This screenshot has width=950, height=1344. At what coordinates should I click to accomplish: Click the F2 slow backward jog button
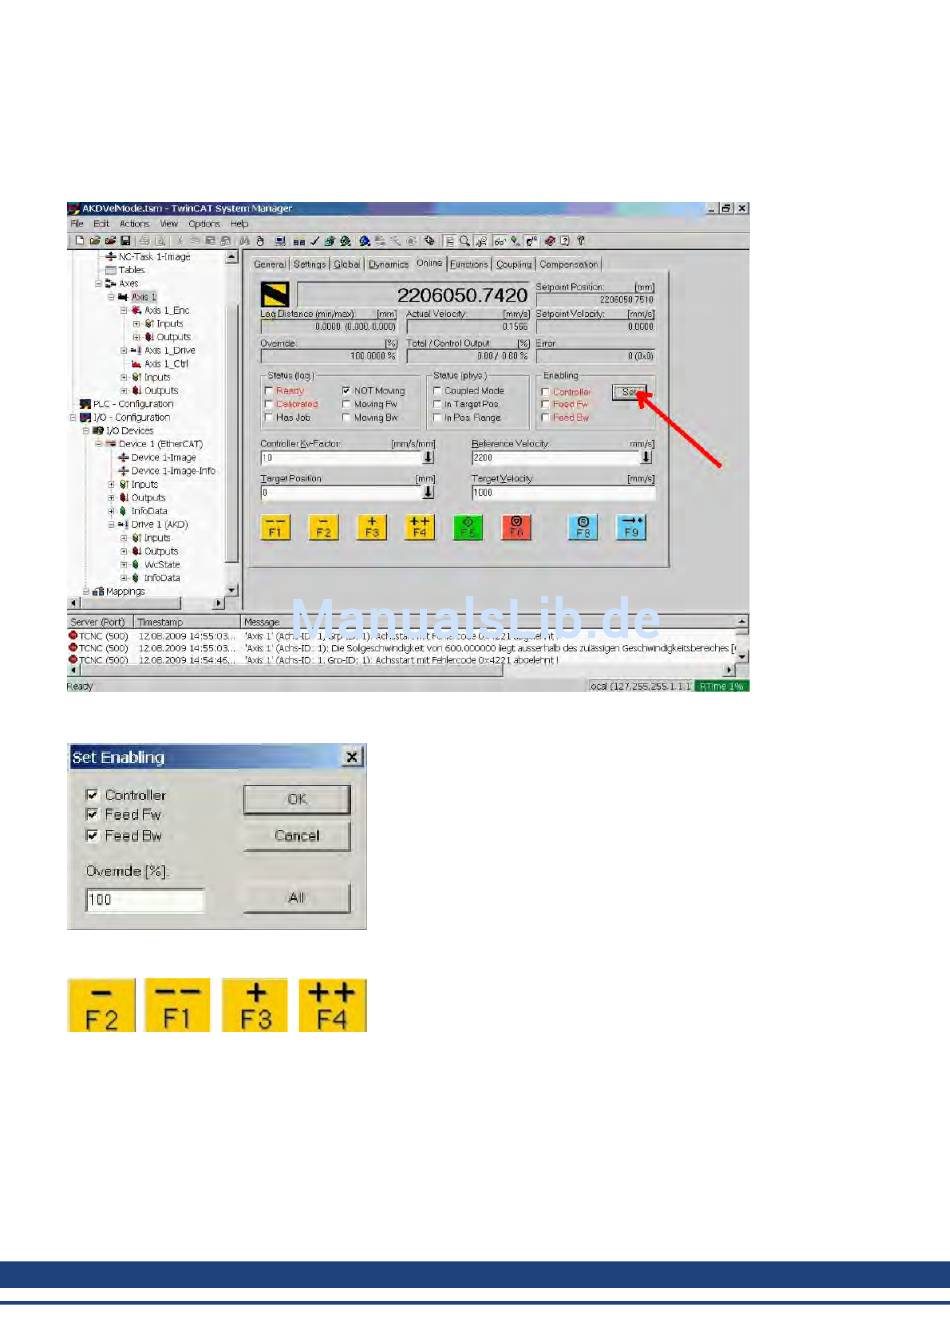323,527
